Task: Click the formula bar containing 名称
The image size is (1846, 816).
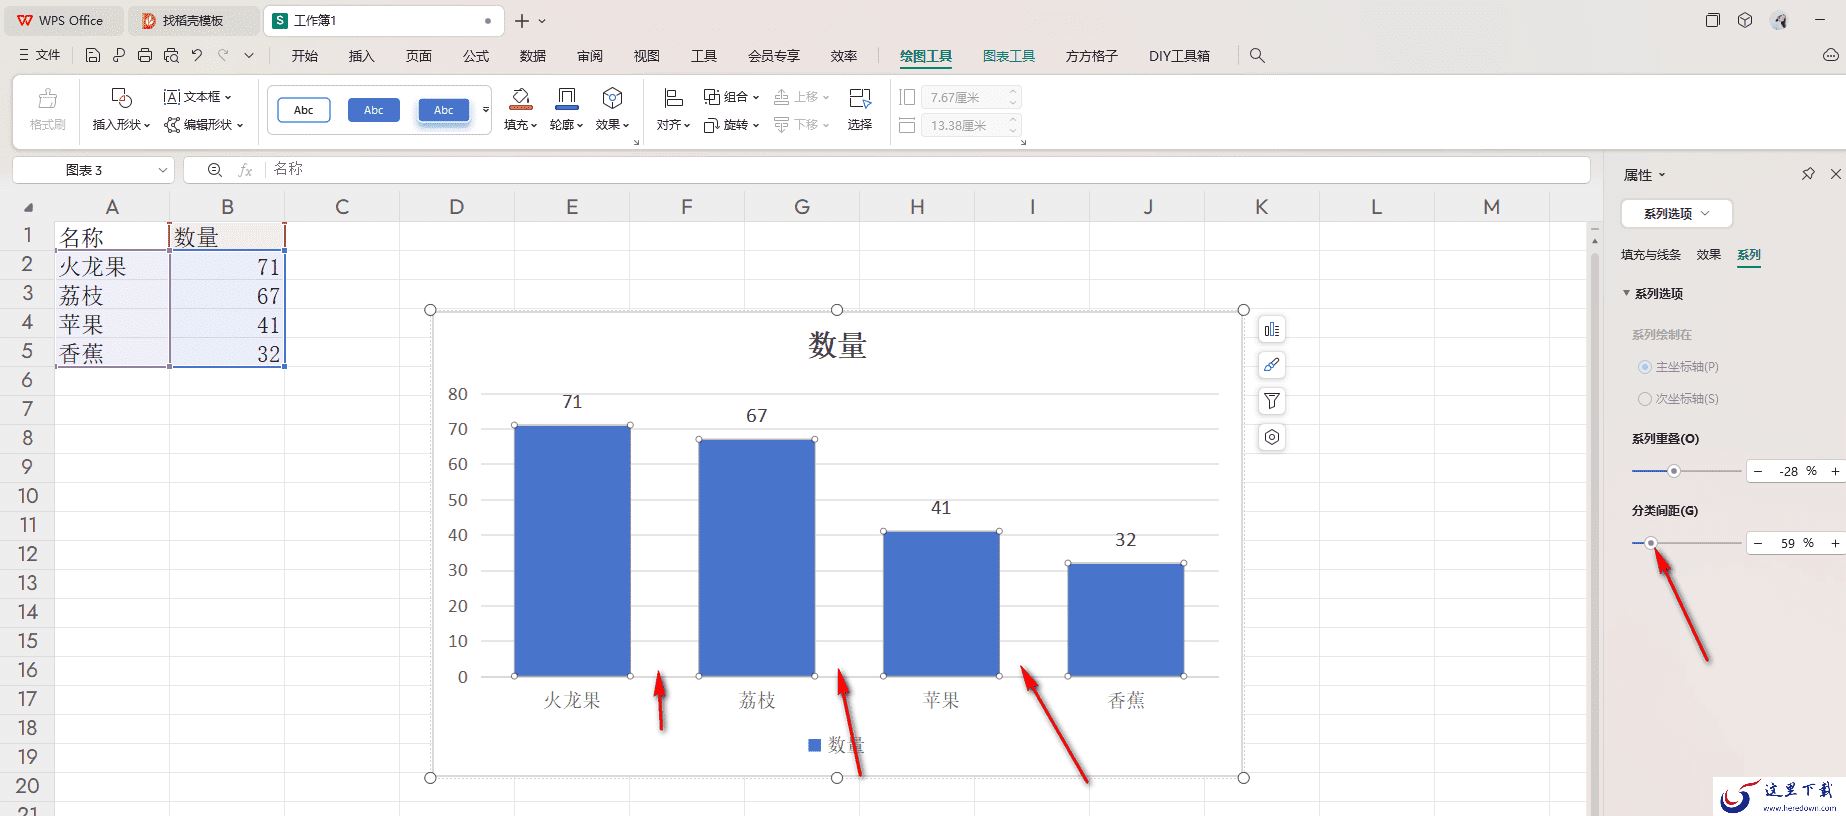Action: (x=886, y=170)
